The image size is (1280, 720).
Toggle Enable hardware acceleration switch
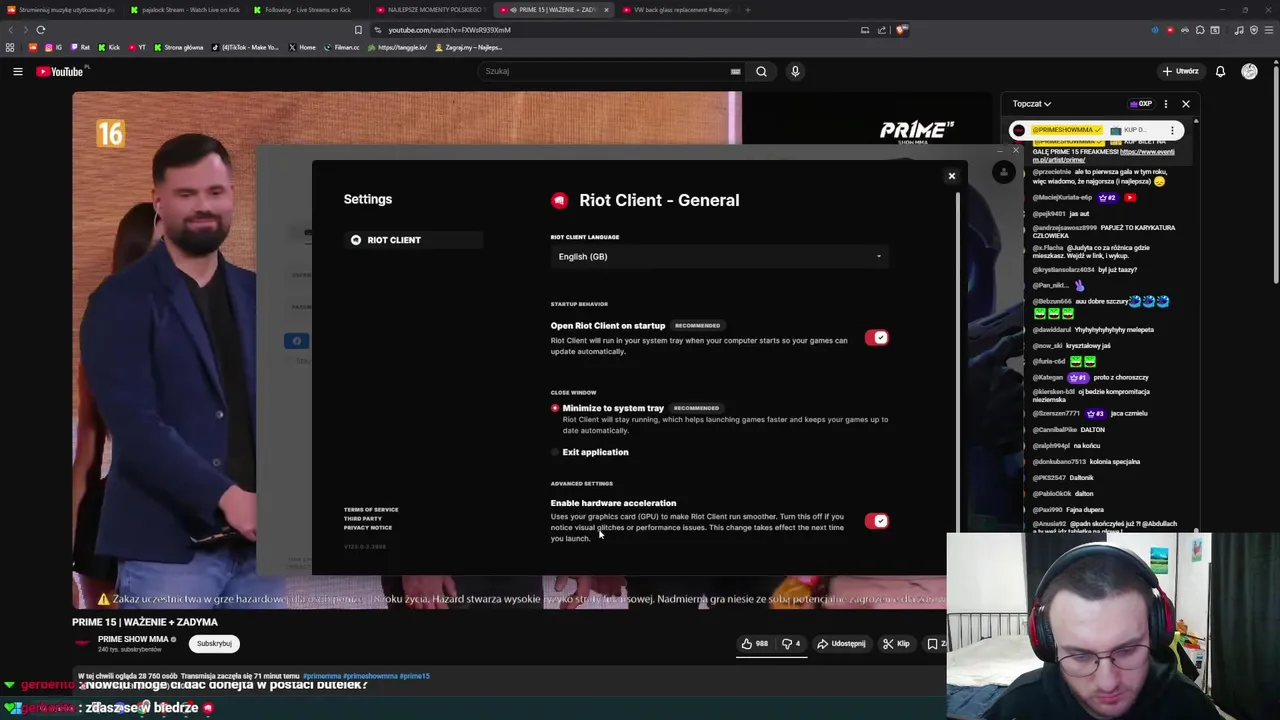(x=877, y=521)
